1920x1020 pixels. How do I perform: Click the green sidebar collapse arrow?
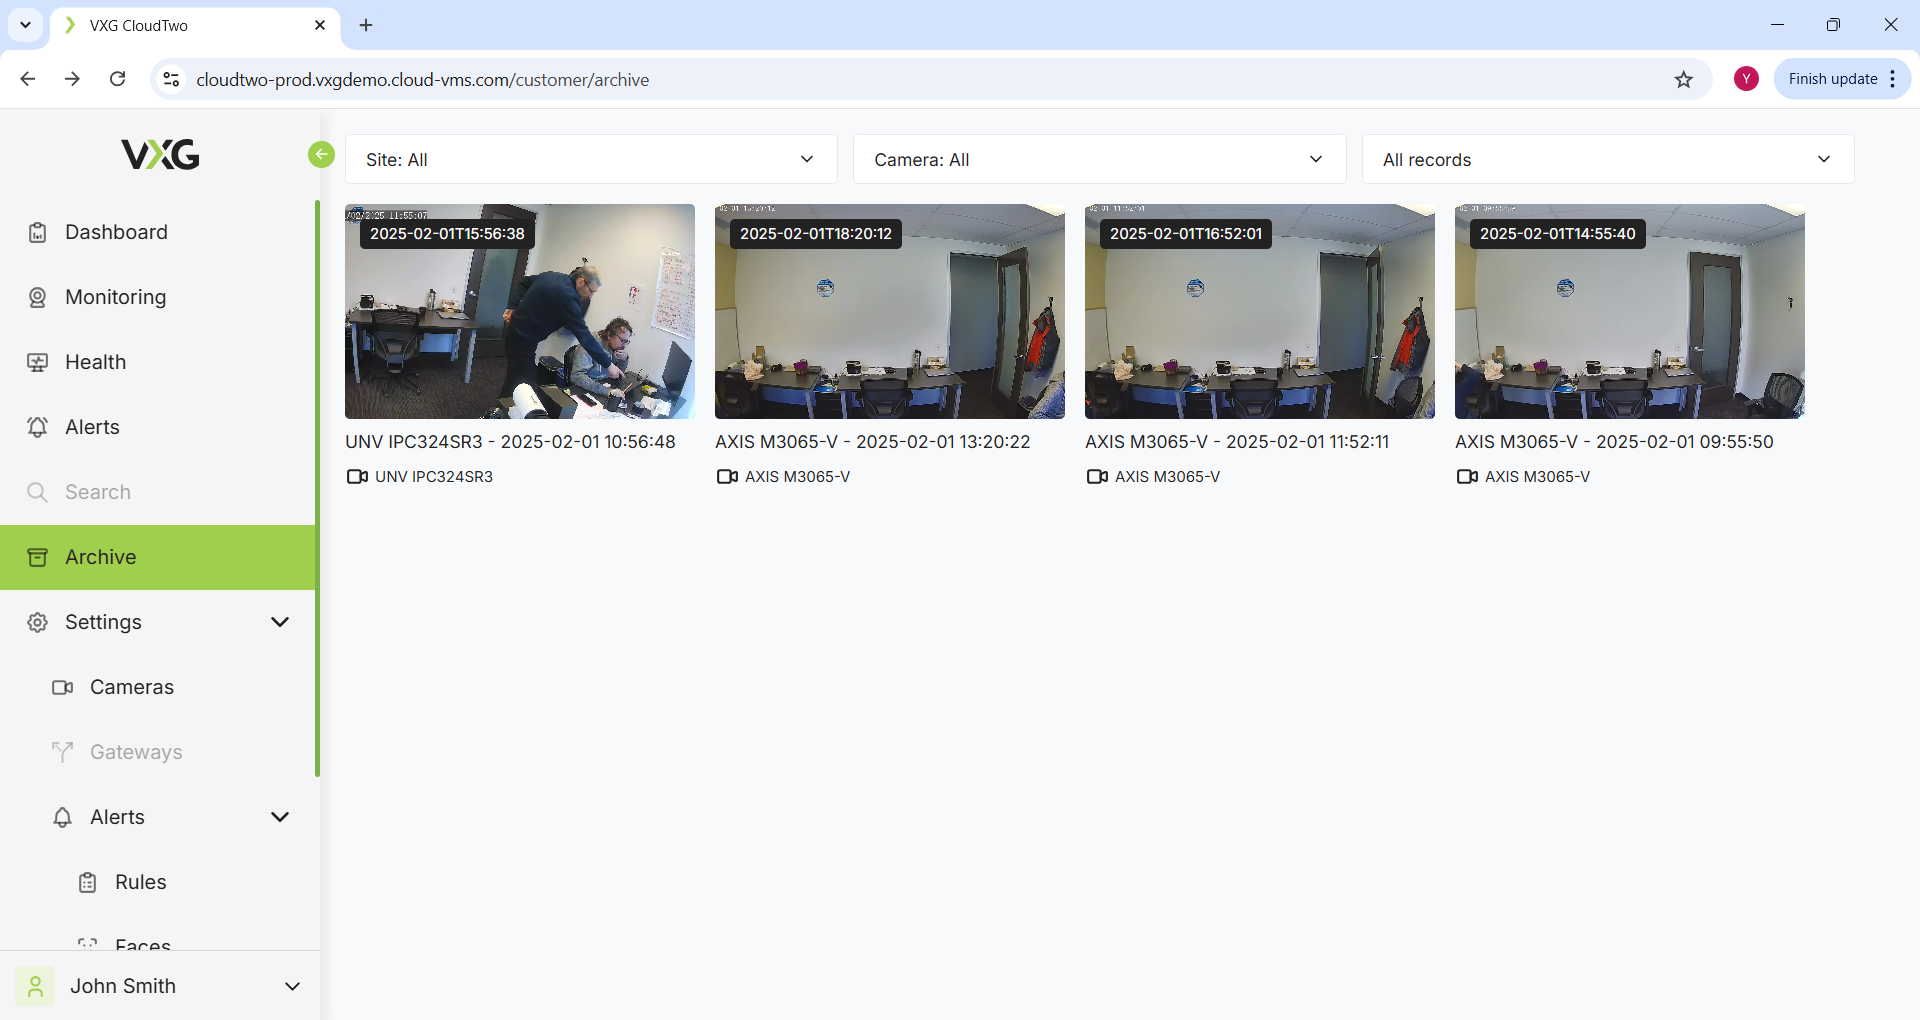(321, 154)
